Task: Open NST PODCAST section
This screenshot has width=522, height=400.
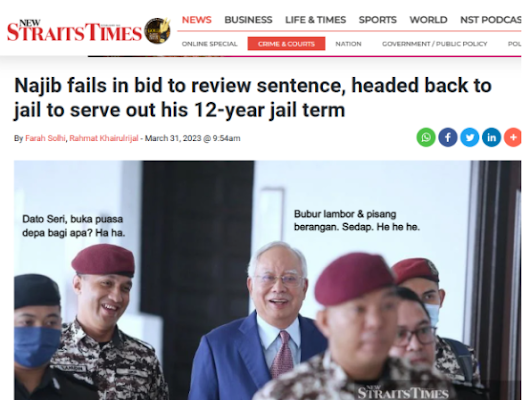Action: pyautogui.click(x=491, y=20)
